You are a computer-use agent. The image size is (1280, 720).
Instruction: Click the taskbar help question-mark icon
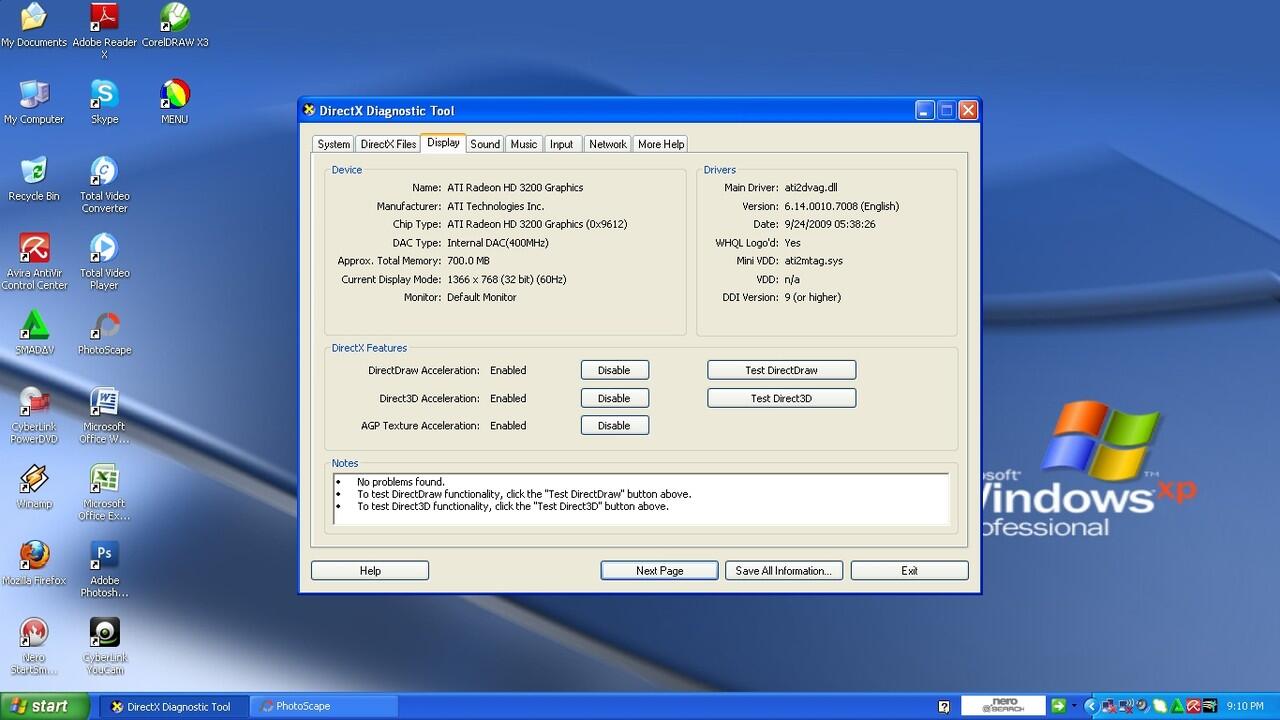click(944, 707)
